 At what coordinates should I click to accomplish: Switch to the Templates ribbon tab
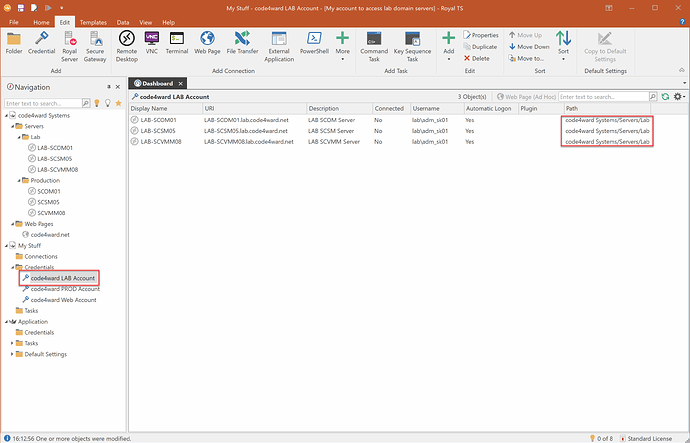coord(93,20)
